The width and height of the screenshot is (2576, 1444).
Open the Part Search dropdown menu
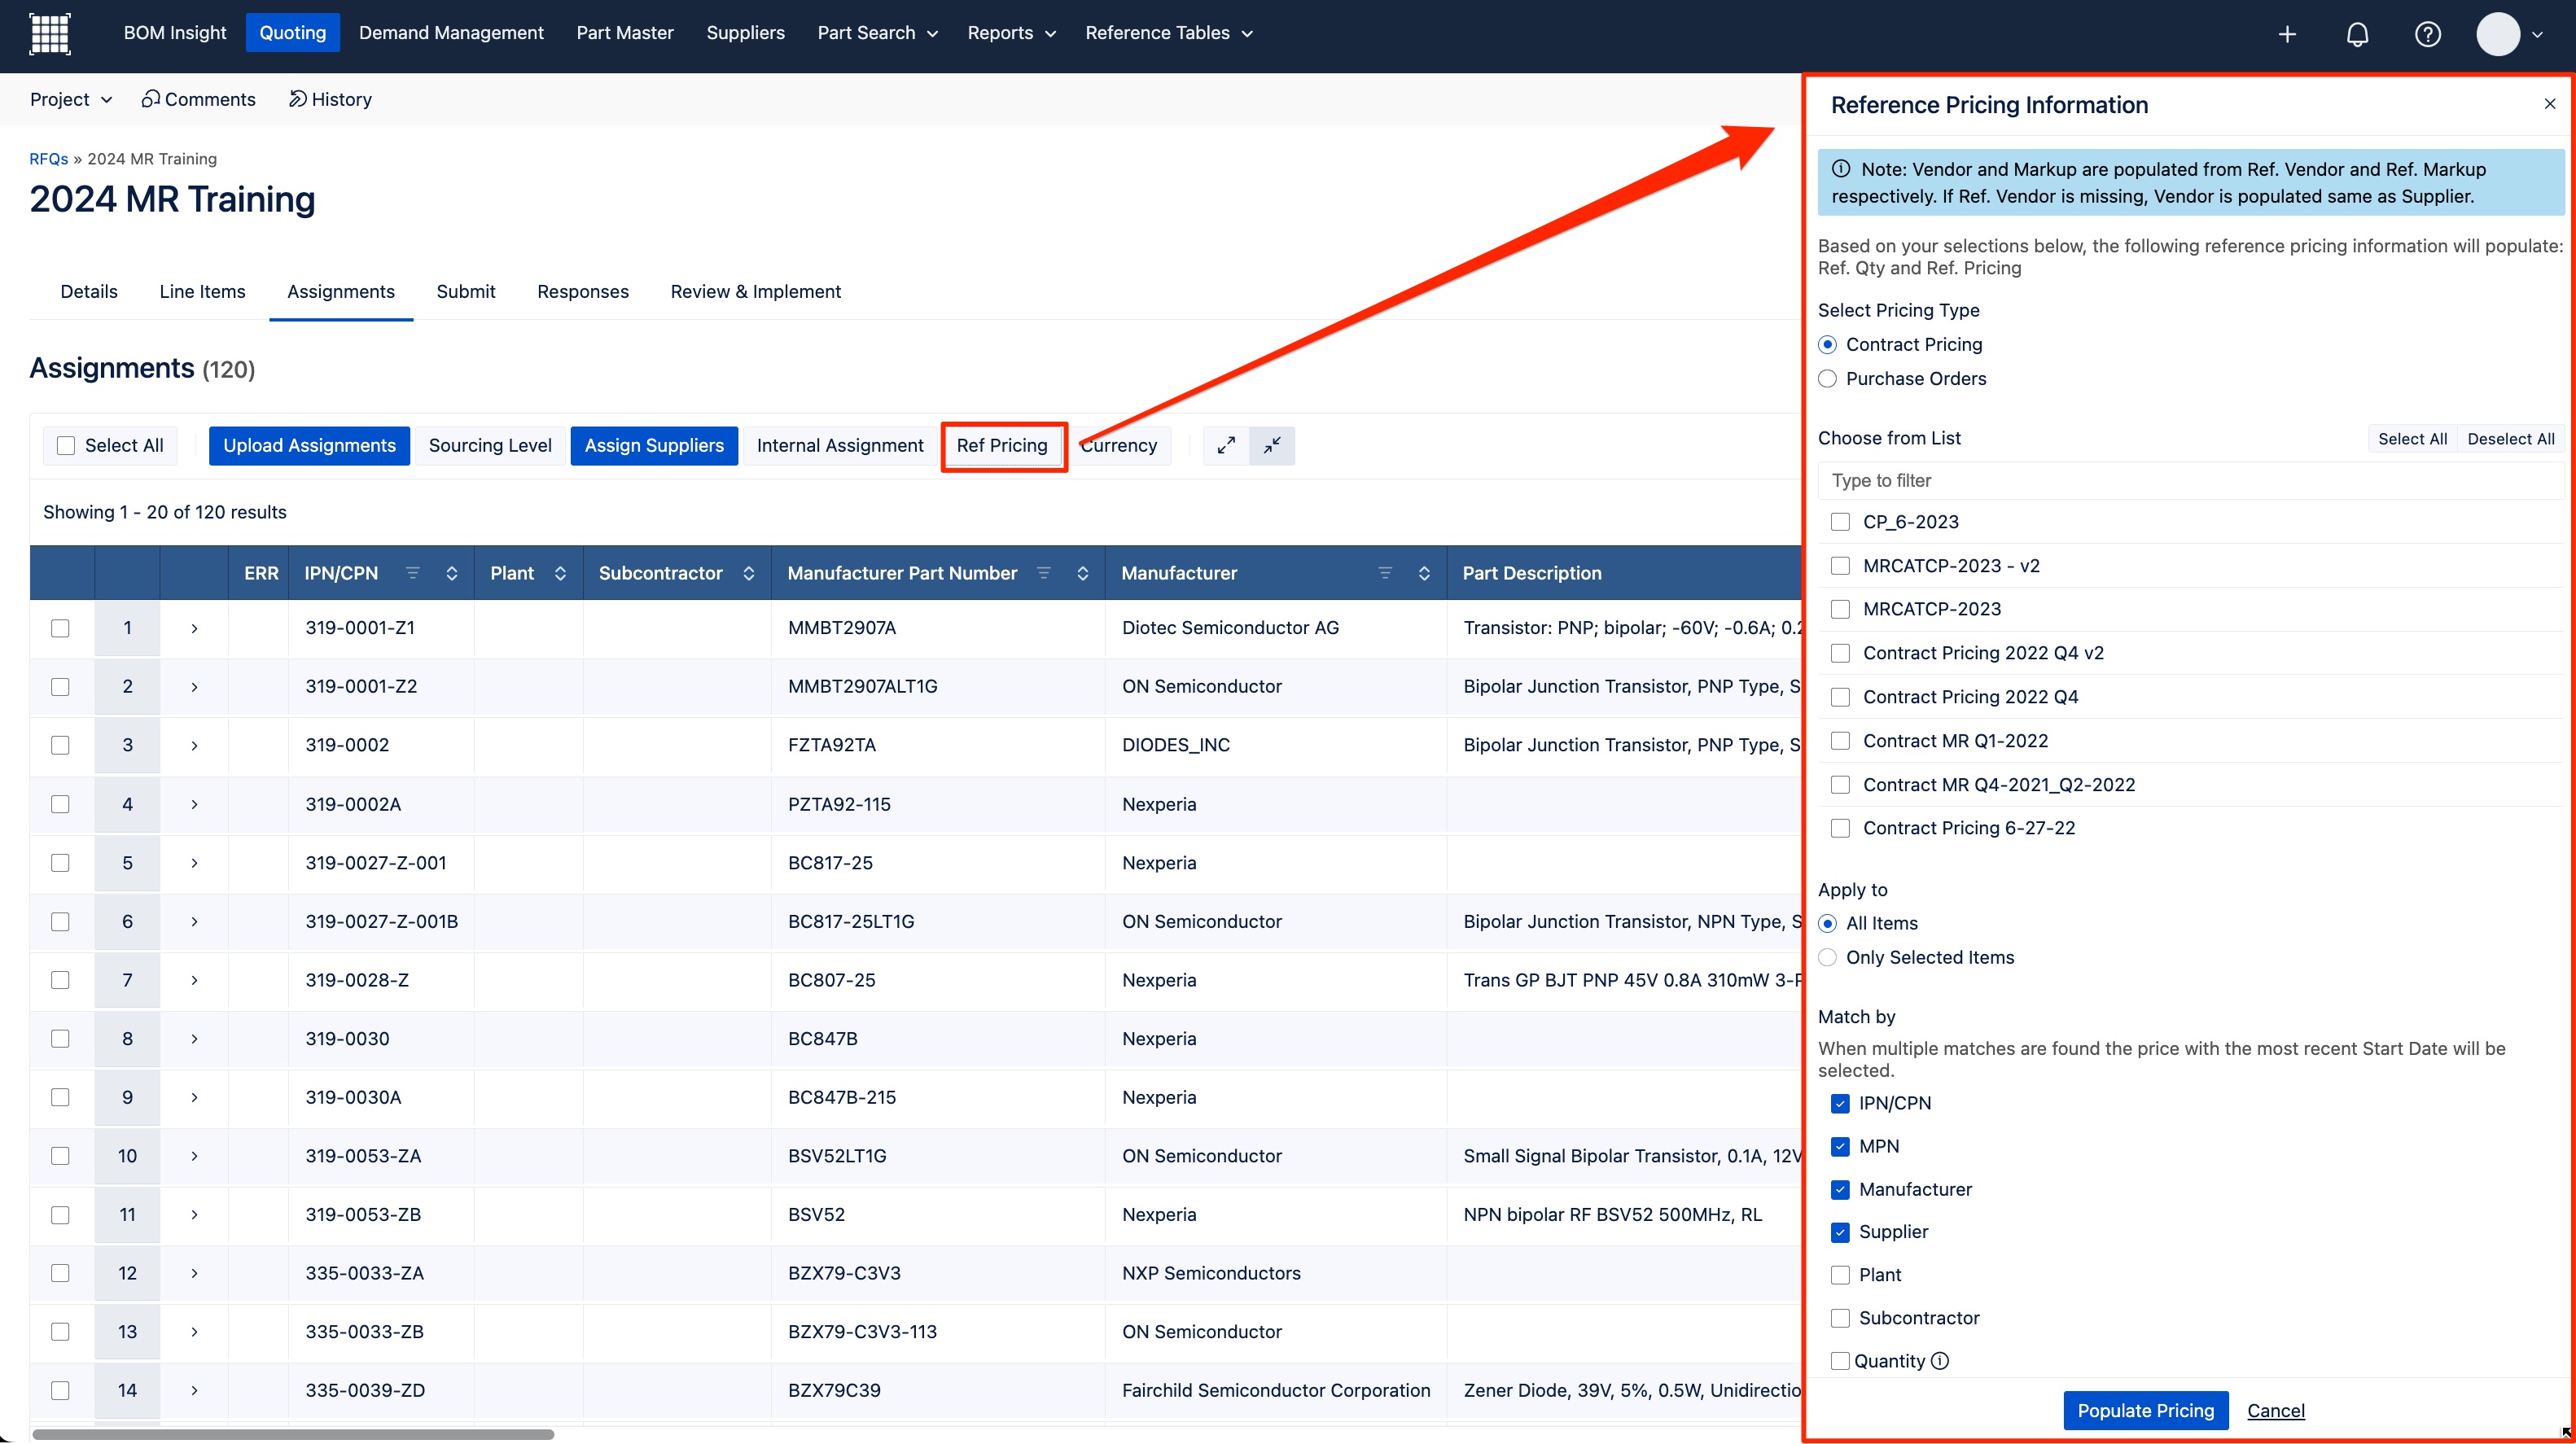(x=877, y=33)
